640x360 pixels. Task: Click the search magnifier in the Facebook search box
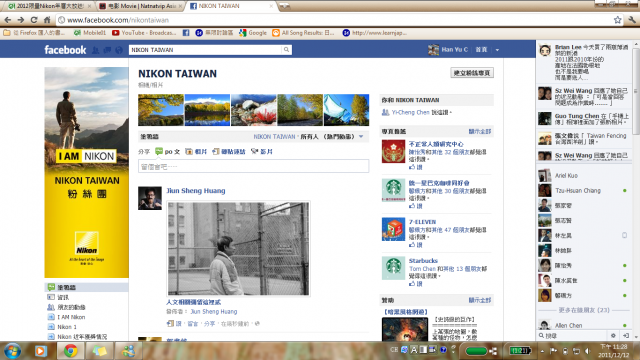(287, 49)
